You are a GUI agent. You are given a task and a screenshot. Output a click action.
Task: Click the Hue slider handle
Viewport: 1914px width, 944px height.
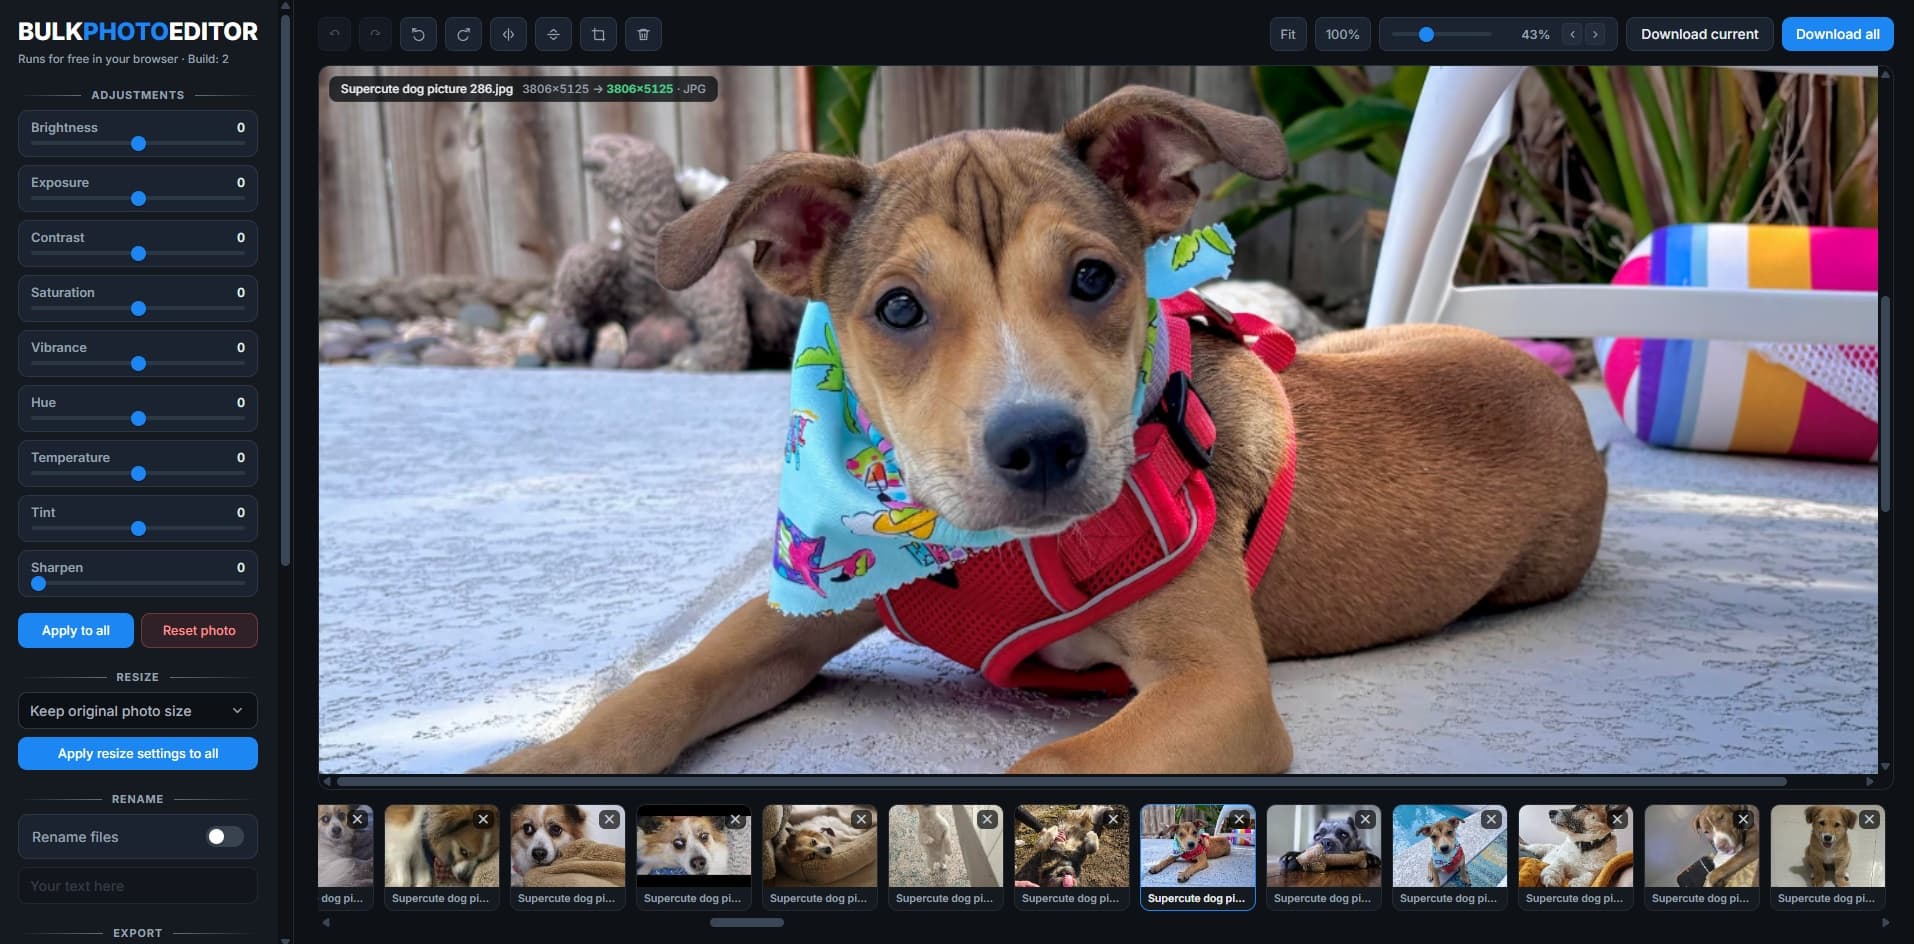point(139,419)
